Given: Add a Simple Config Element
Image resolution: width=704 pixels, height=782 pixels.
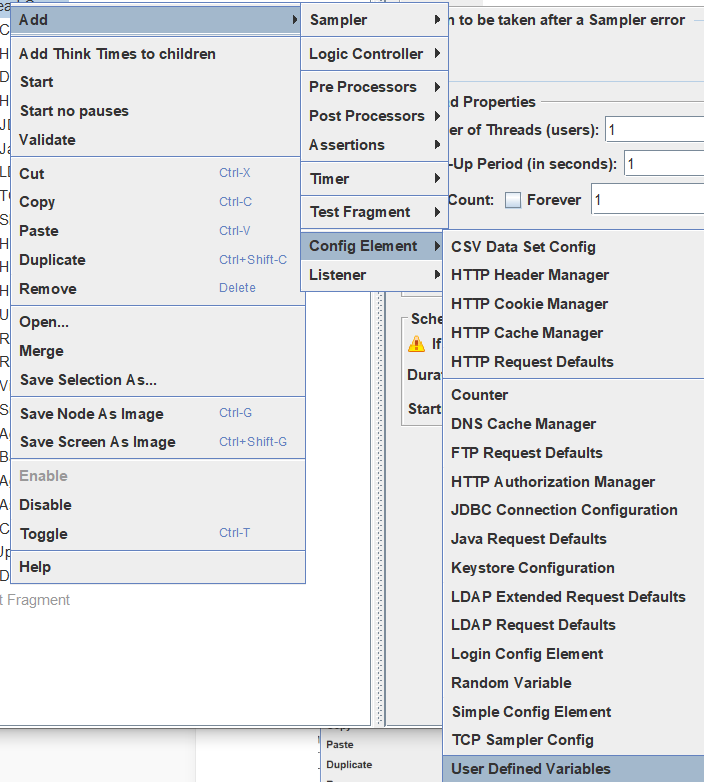Looking at the screenshot, I should [573, 712].
